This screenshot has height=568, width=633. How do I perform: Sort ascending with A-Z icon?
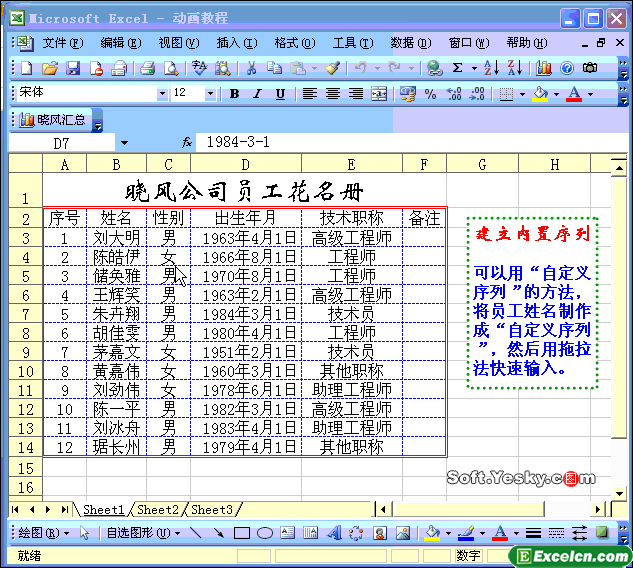click(x=492, y=68)
